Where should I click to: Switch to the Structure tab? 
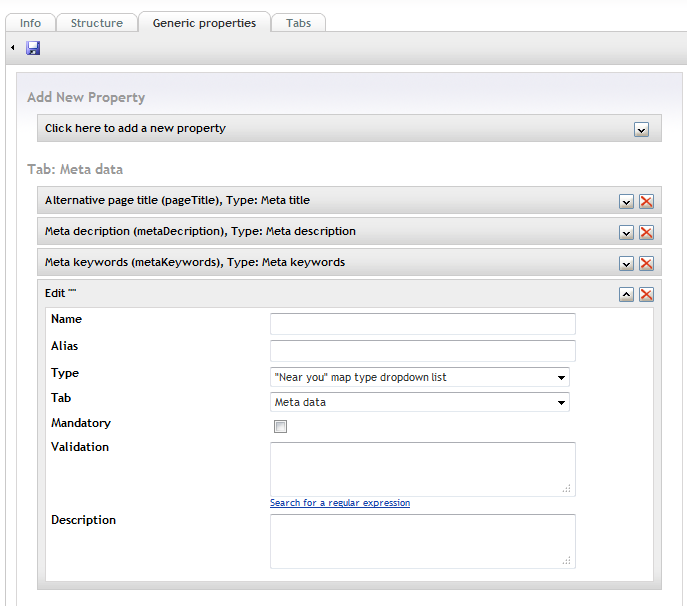click(x=97, y=23)
